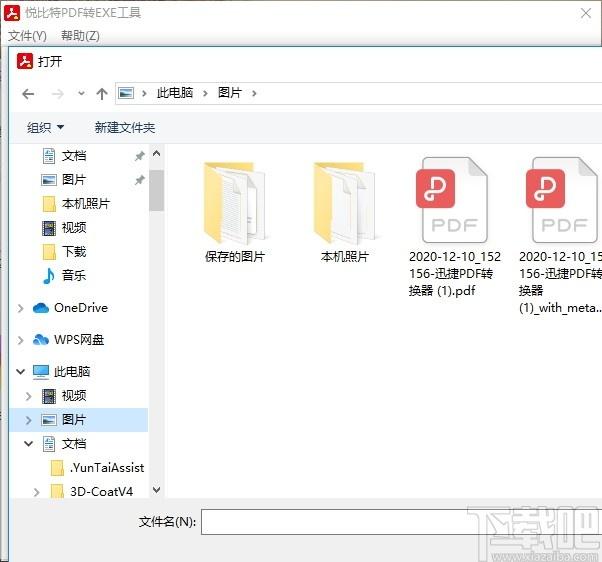Open the 帮助(Z) menu

click(80, 36)
